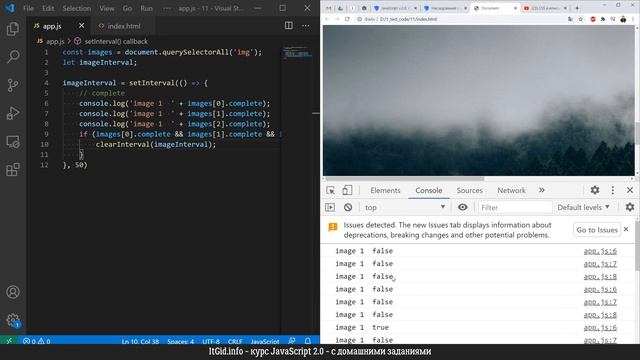Open console settings gear
The width and height of the screenshot is (640, 360).
630,207
